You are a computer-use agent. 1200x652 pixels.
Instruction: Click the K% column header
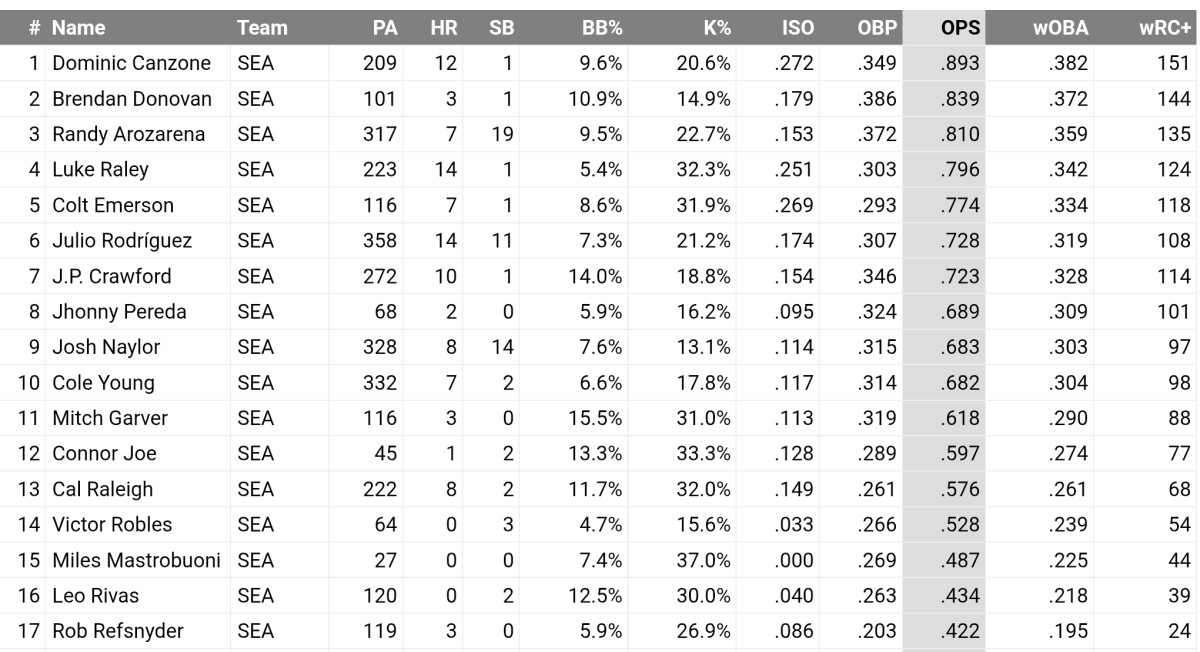[x=717, y=28]
